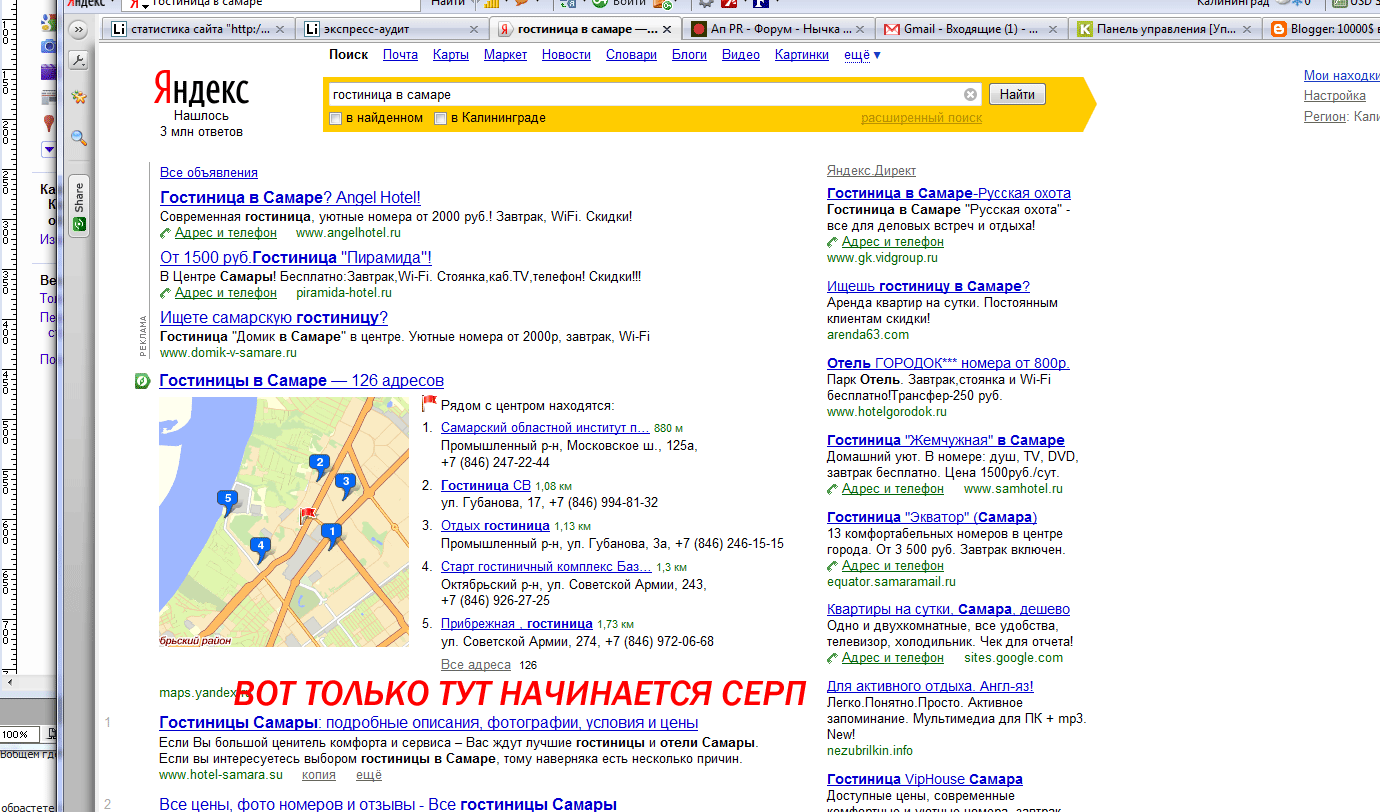
Task: Open the blue dropdown arrow in background window
Action: point(48,150)
